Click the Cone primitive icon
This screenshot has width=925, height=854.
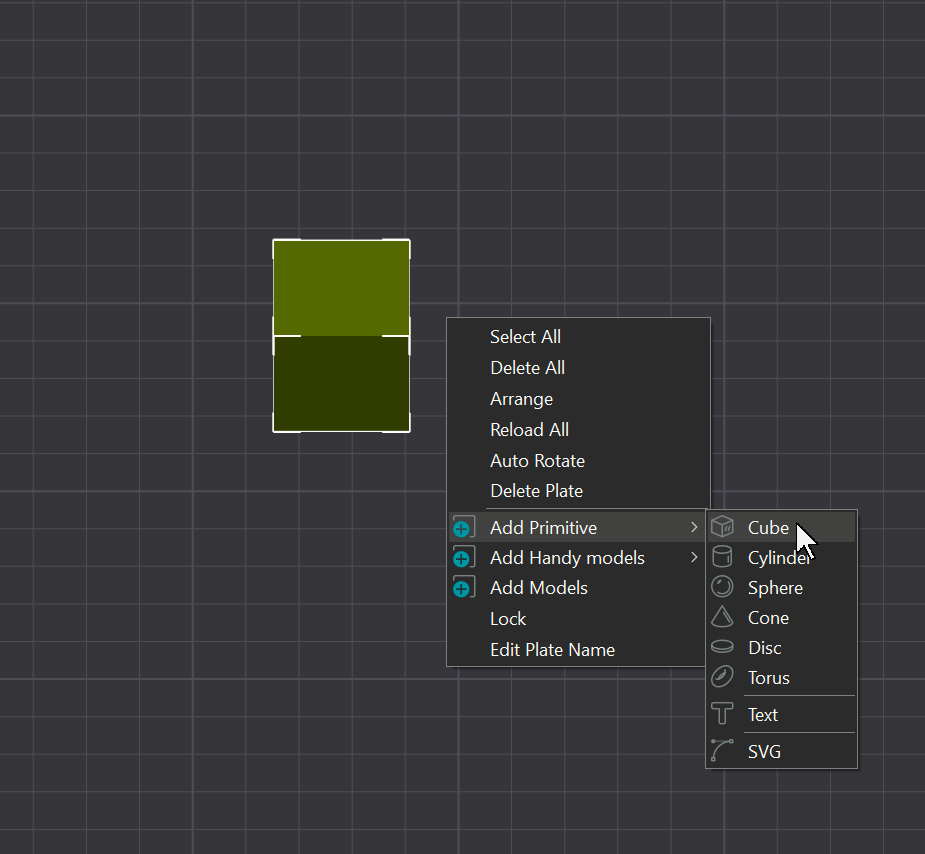[721, 617]
